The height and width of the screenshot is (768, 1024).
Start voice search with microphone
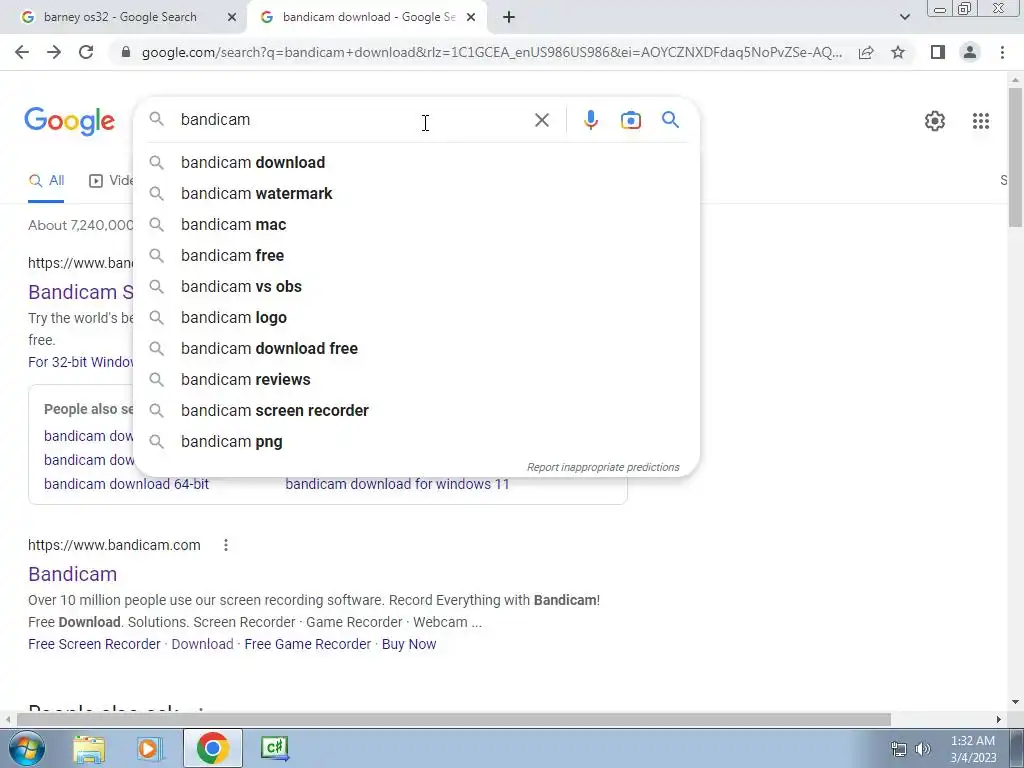[x=590, y=120]
